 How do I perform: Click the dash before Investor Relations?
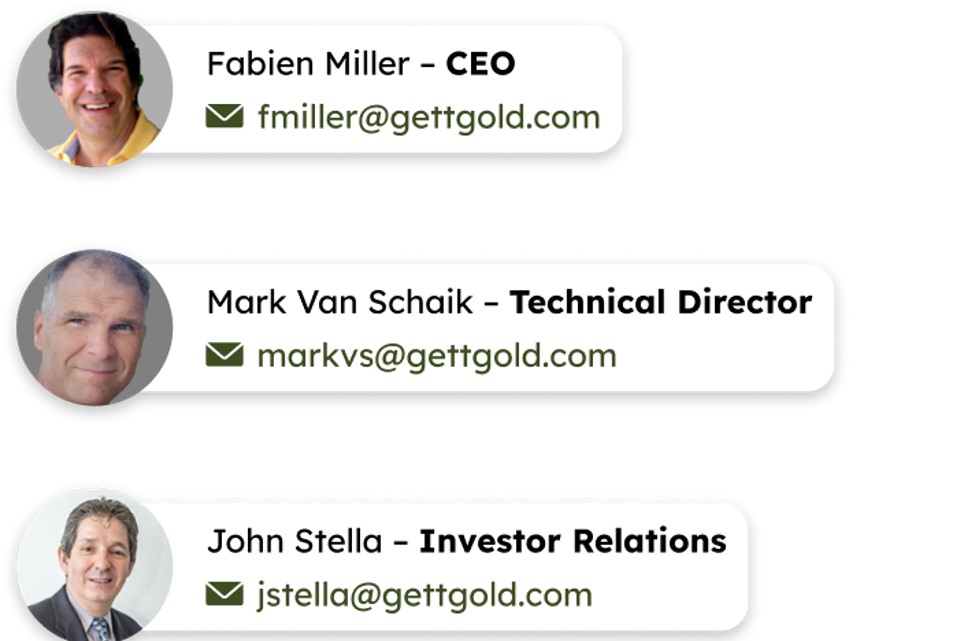(401, 542)
